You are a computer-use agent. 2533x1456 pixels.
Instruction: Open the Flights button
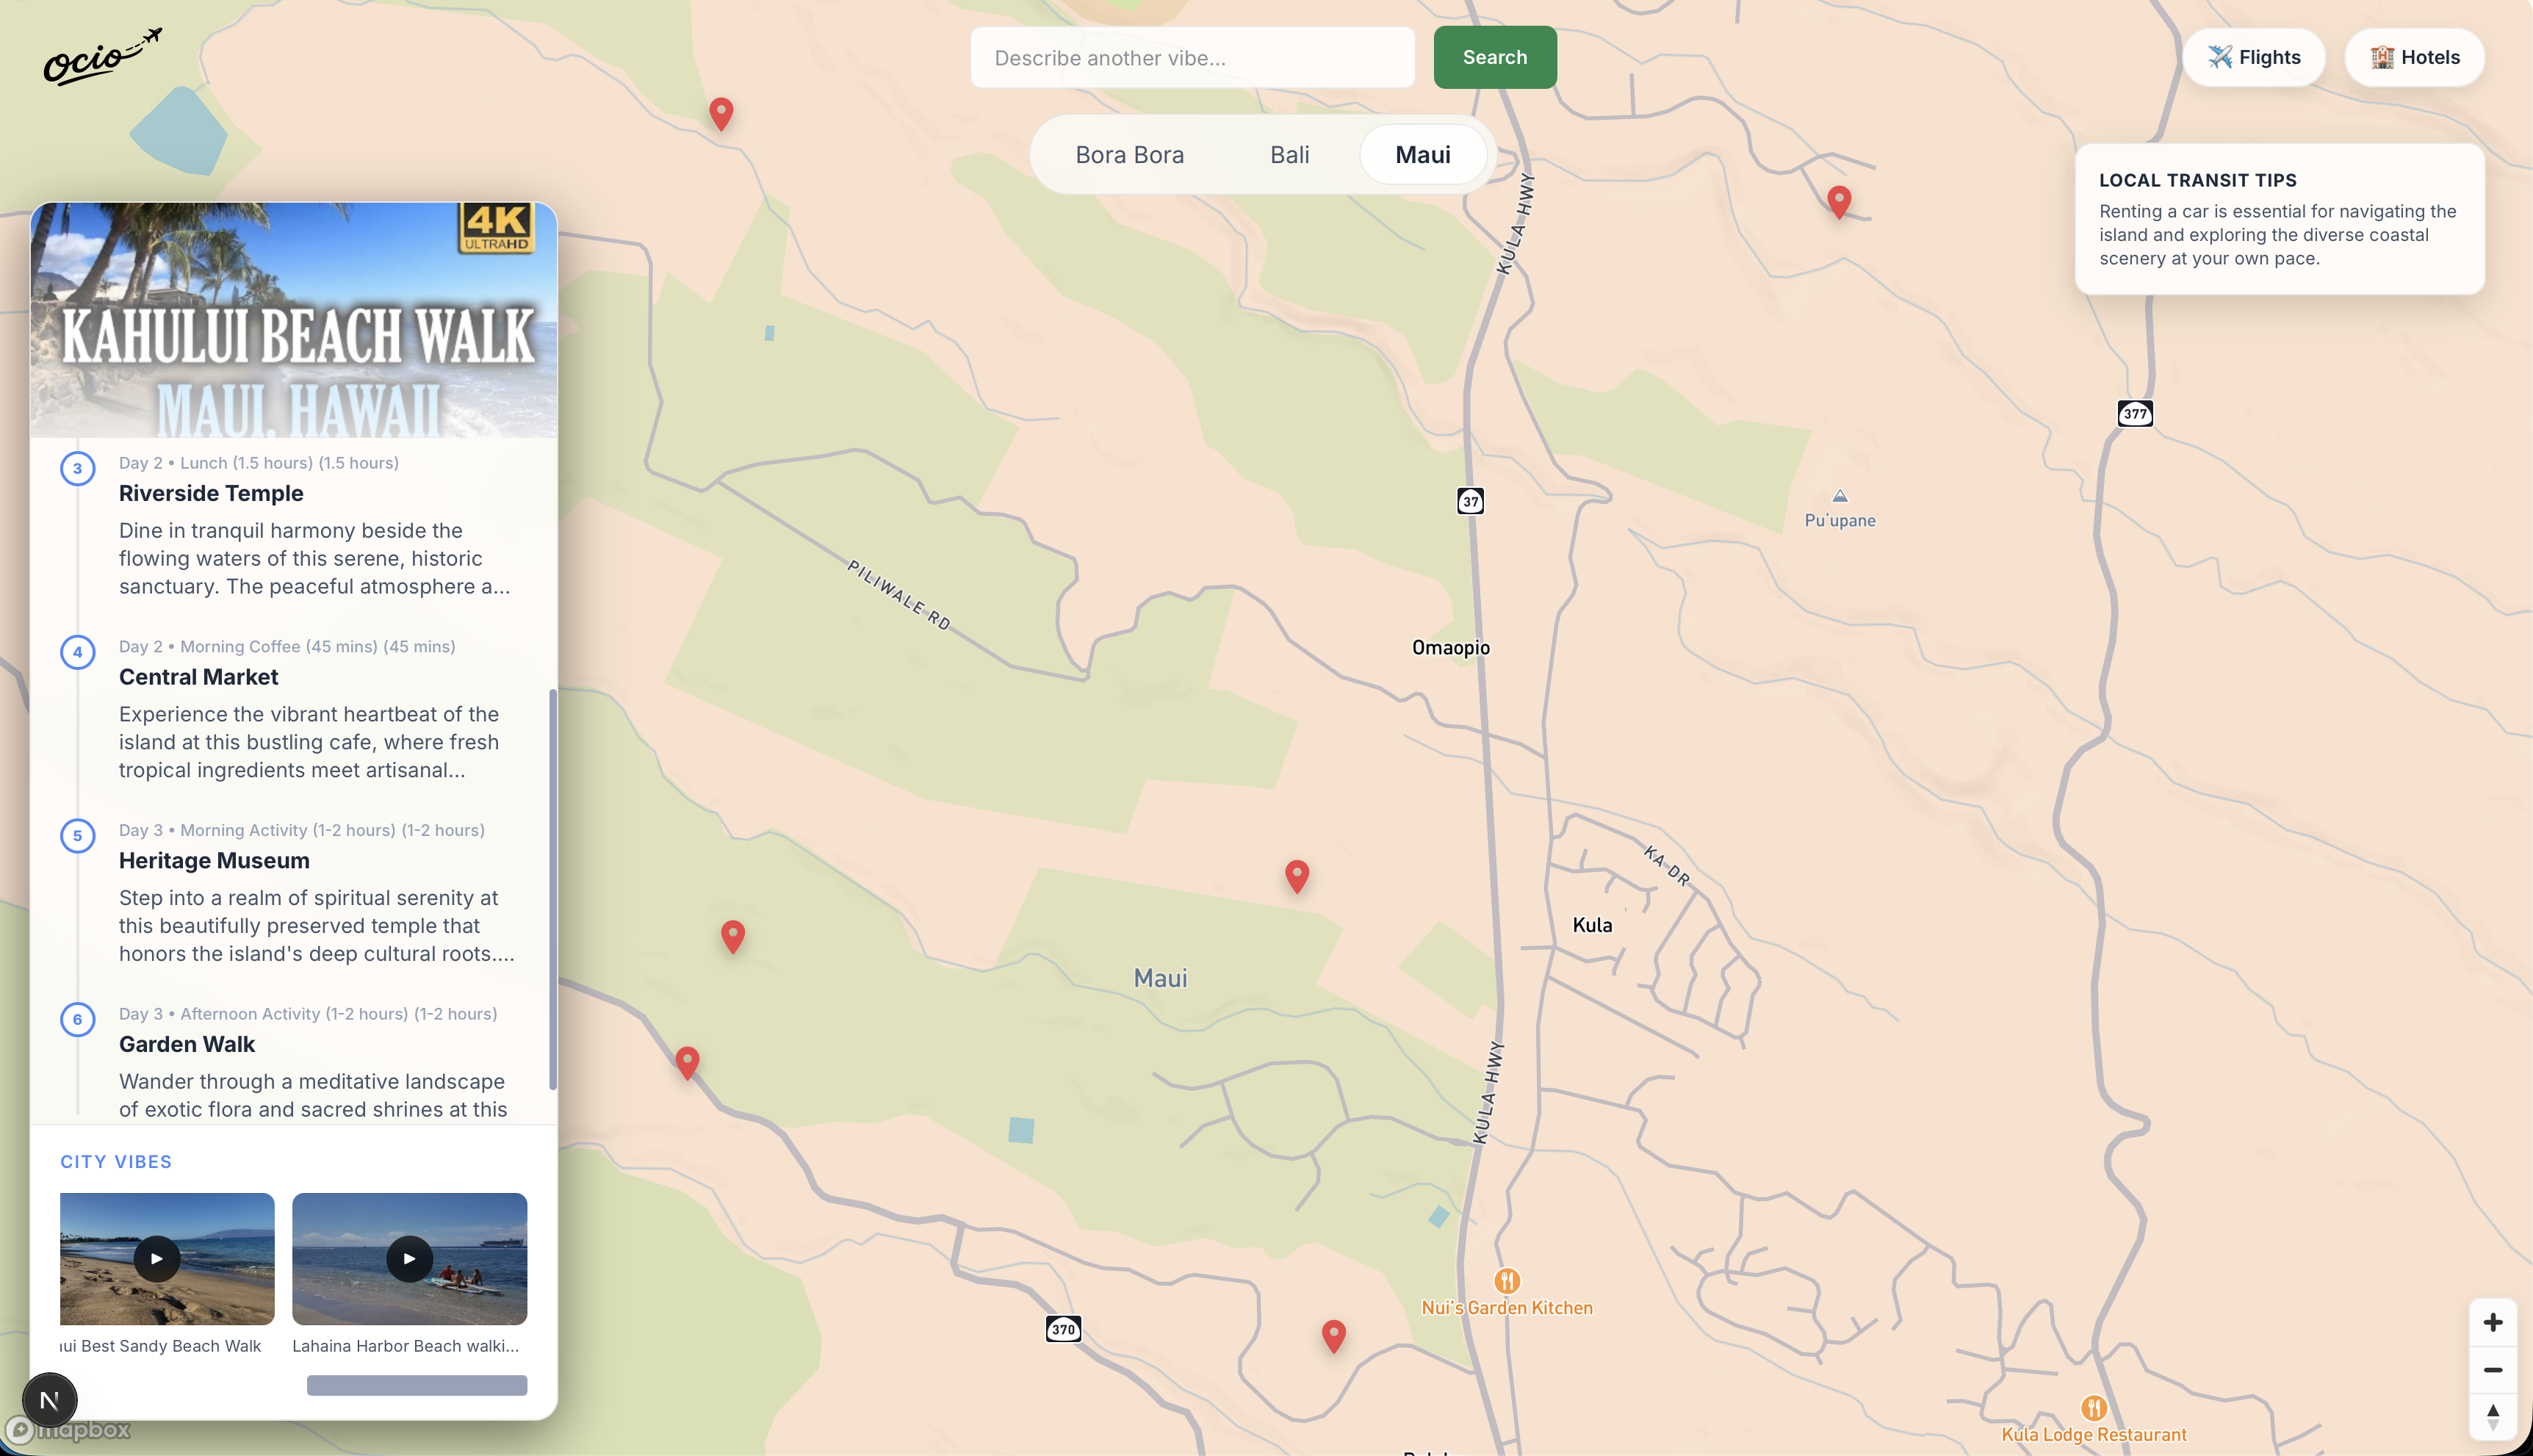2253,57
